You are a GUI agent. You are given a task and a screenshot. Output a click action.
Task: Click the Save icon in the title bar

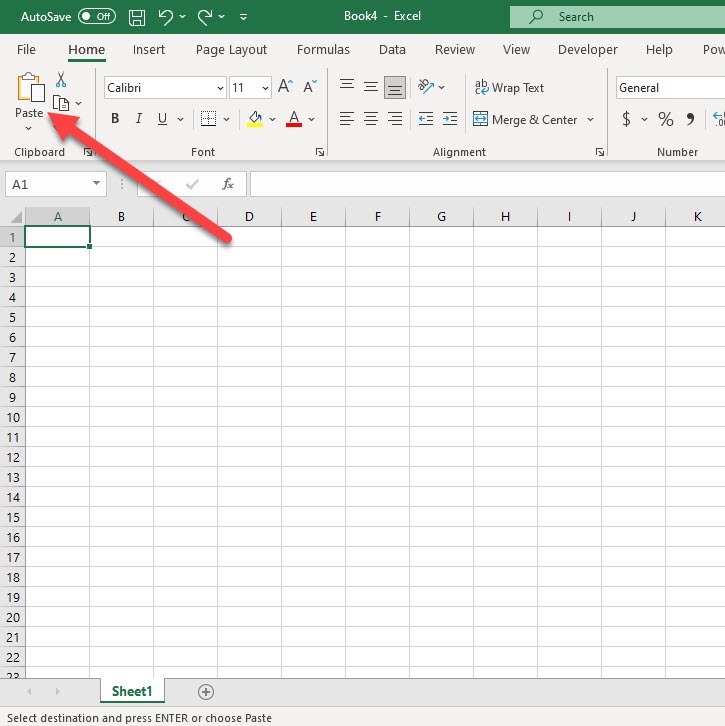coord(137,18)
